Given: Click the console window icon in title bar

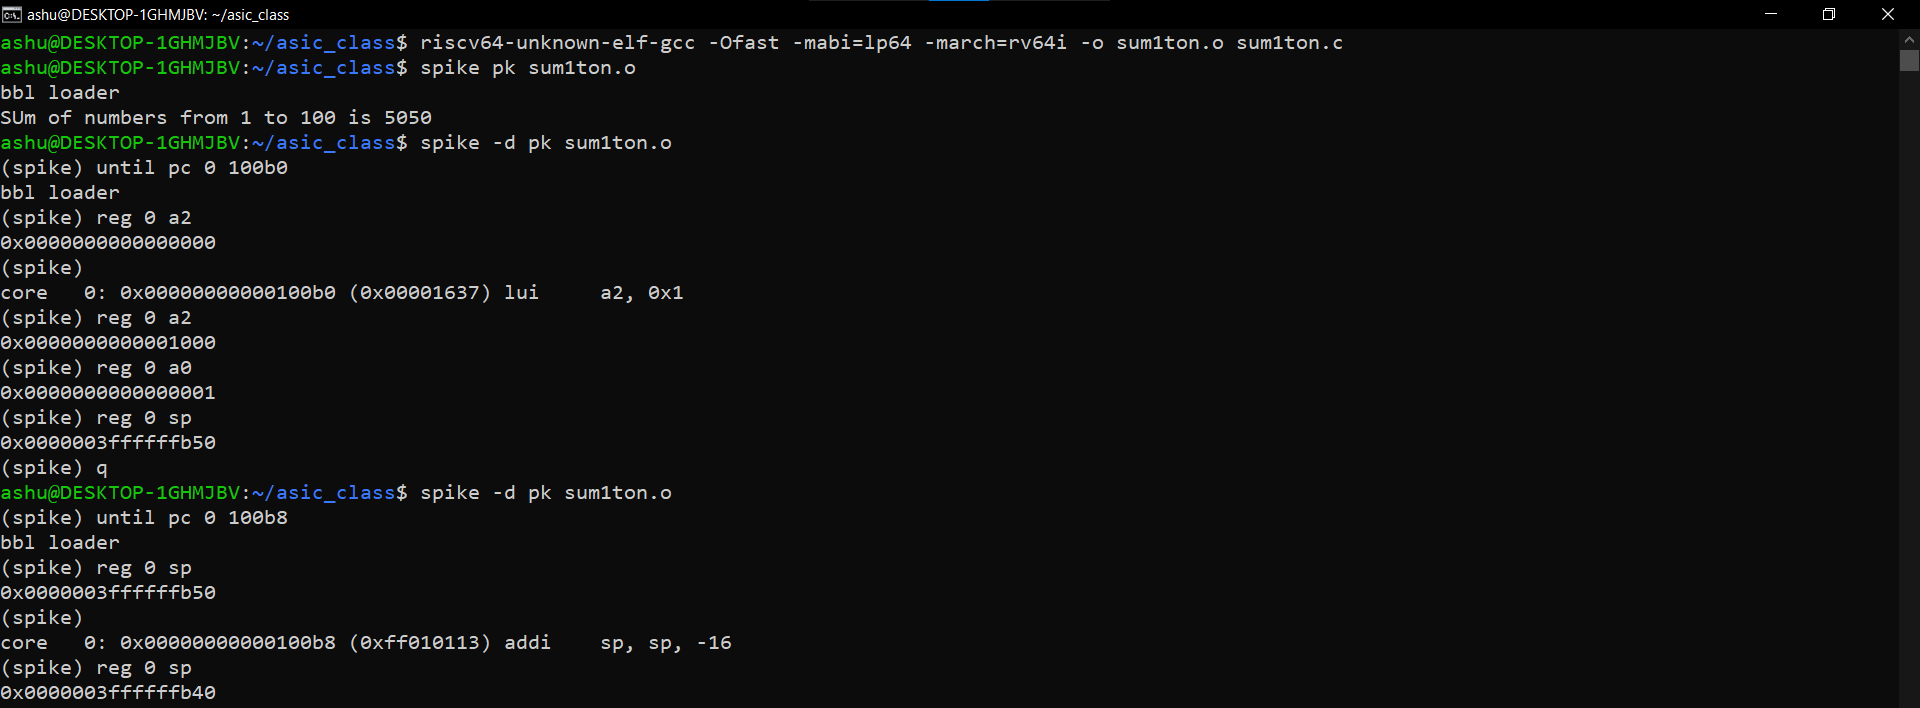Looking at the screenshot, I should point(12,14).
